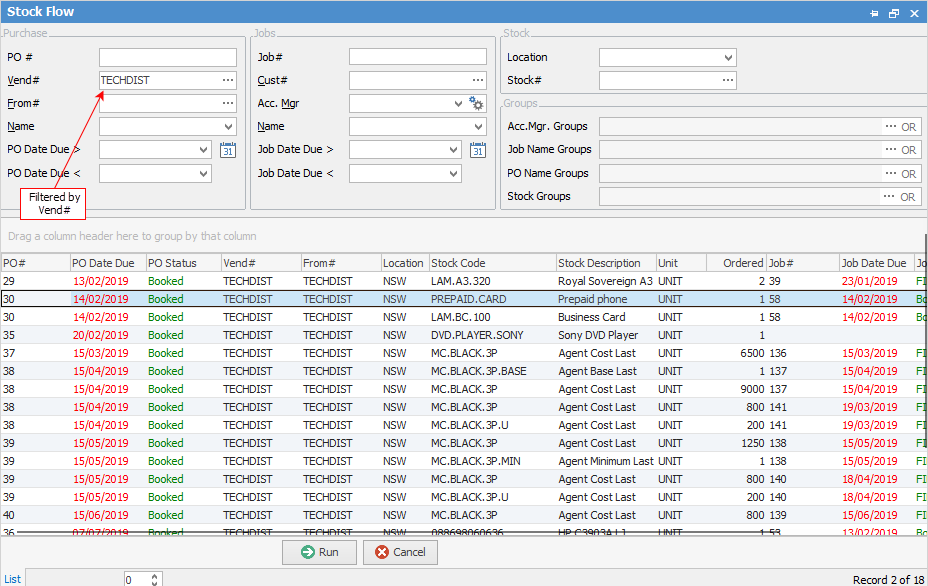Screen dimensions: 928x586
Task: Click the Run button
Action: (319, 552)
